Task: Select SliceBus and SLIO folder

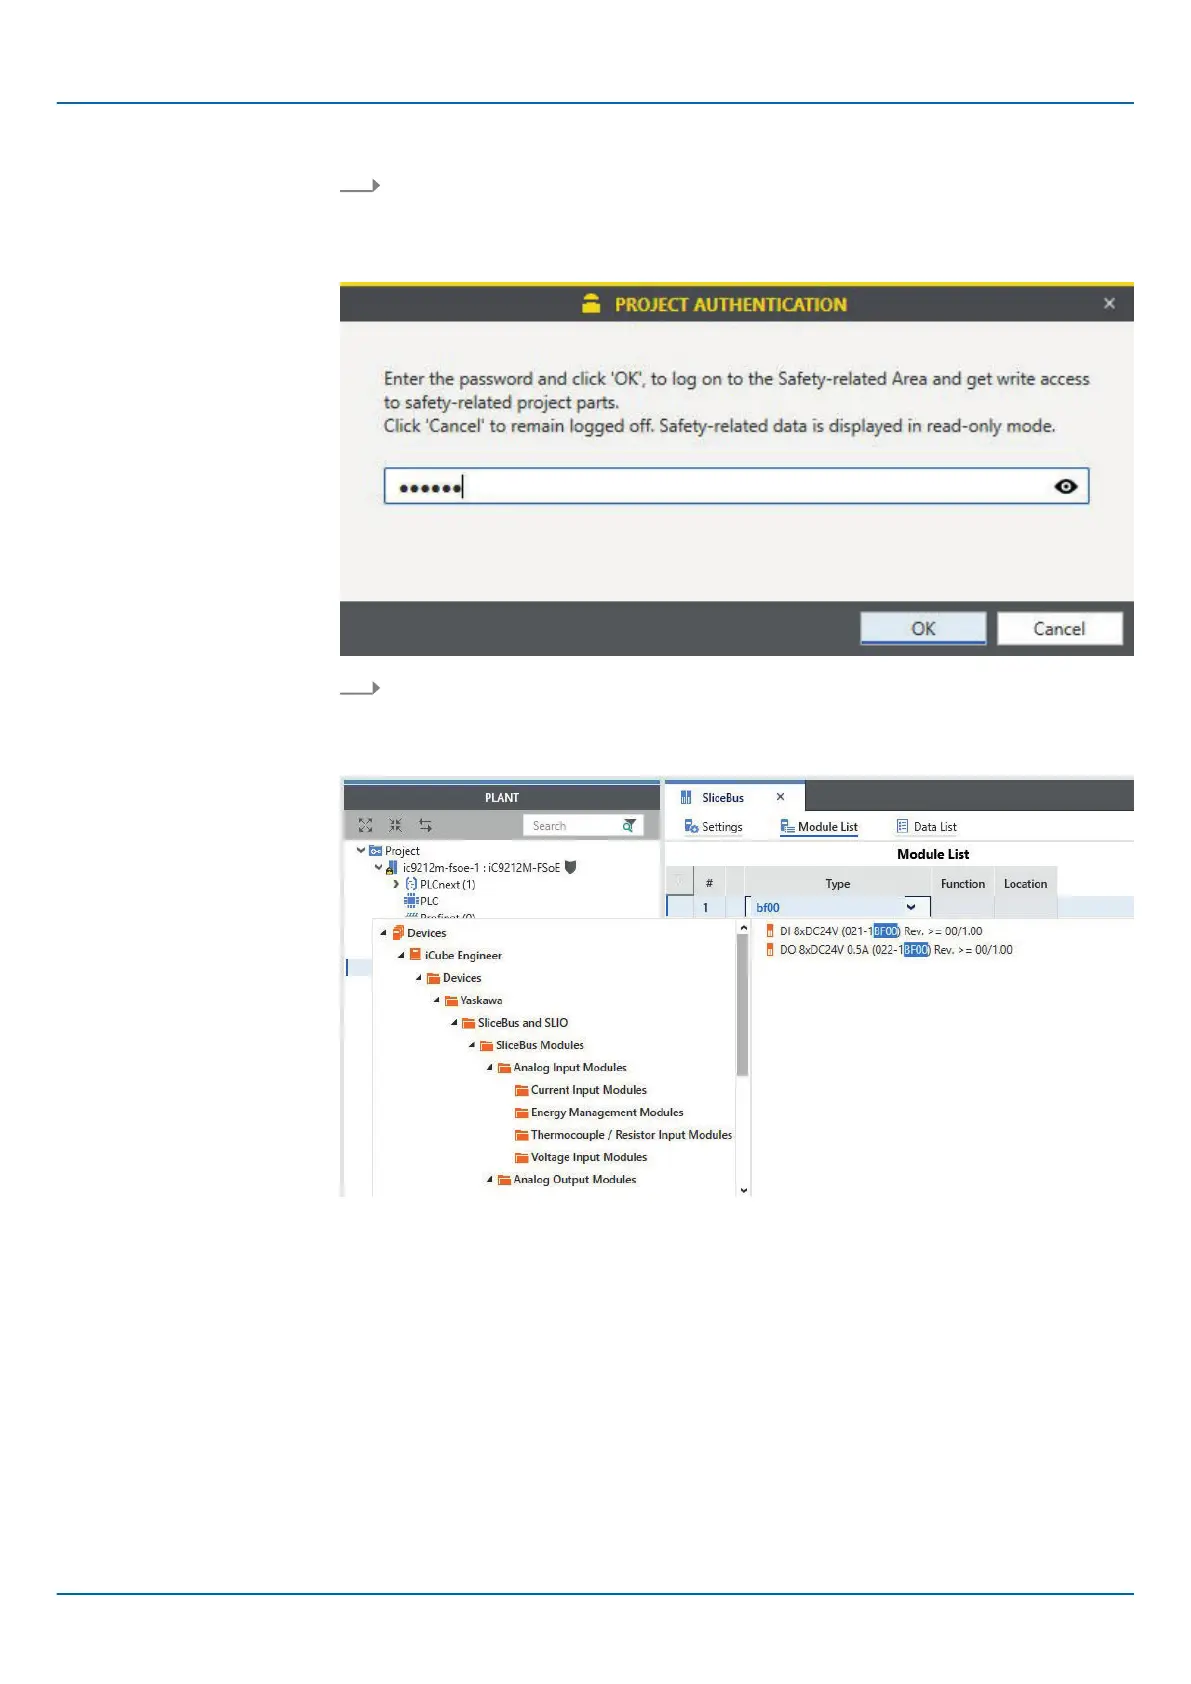Action: point(523,1023)
